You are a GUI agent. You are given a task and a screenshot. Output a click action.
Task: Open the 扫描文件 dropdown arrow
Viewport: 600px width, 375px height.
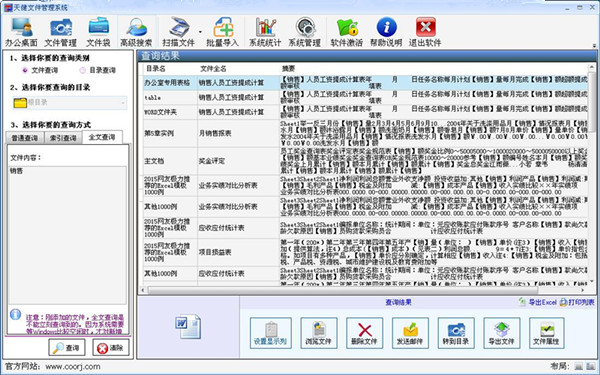click(x=201, y=32)
